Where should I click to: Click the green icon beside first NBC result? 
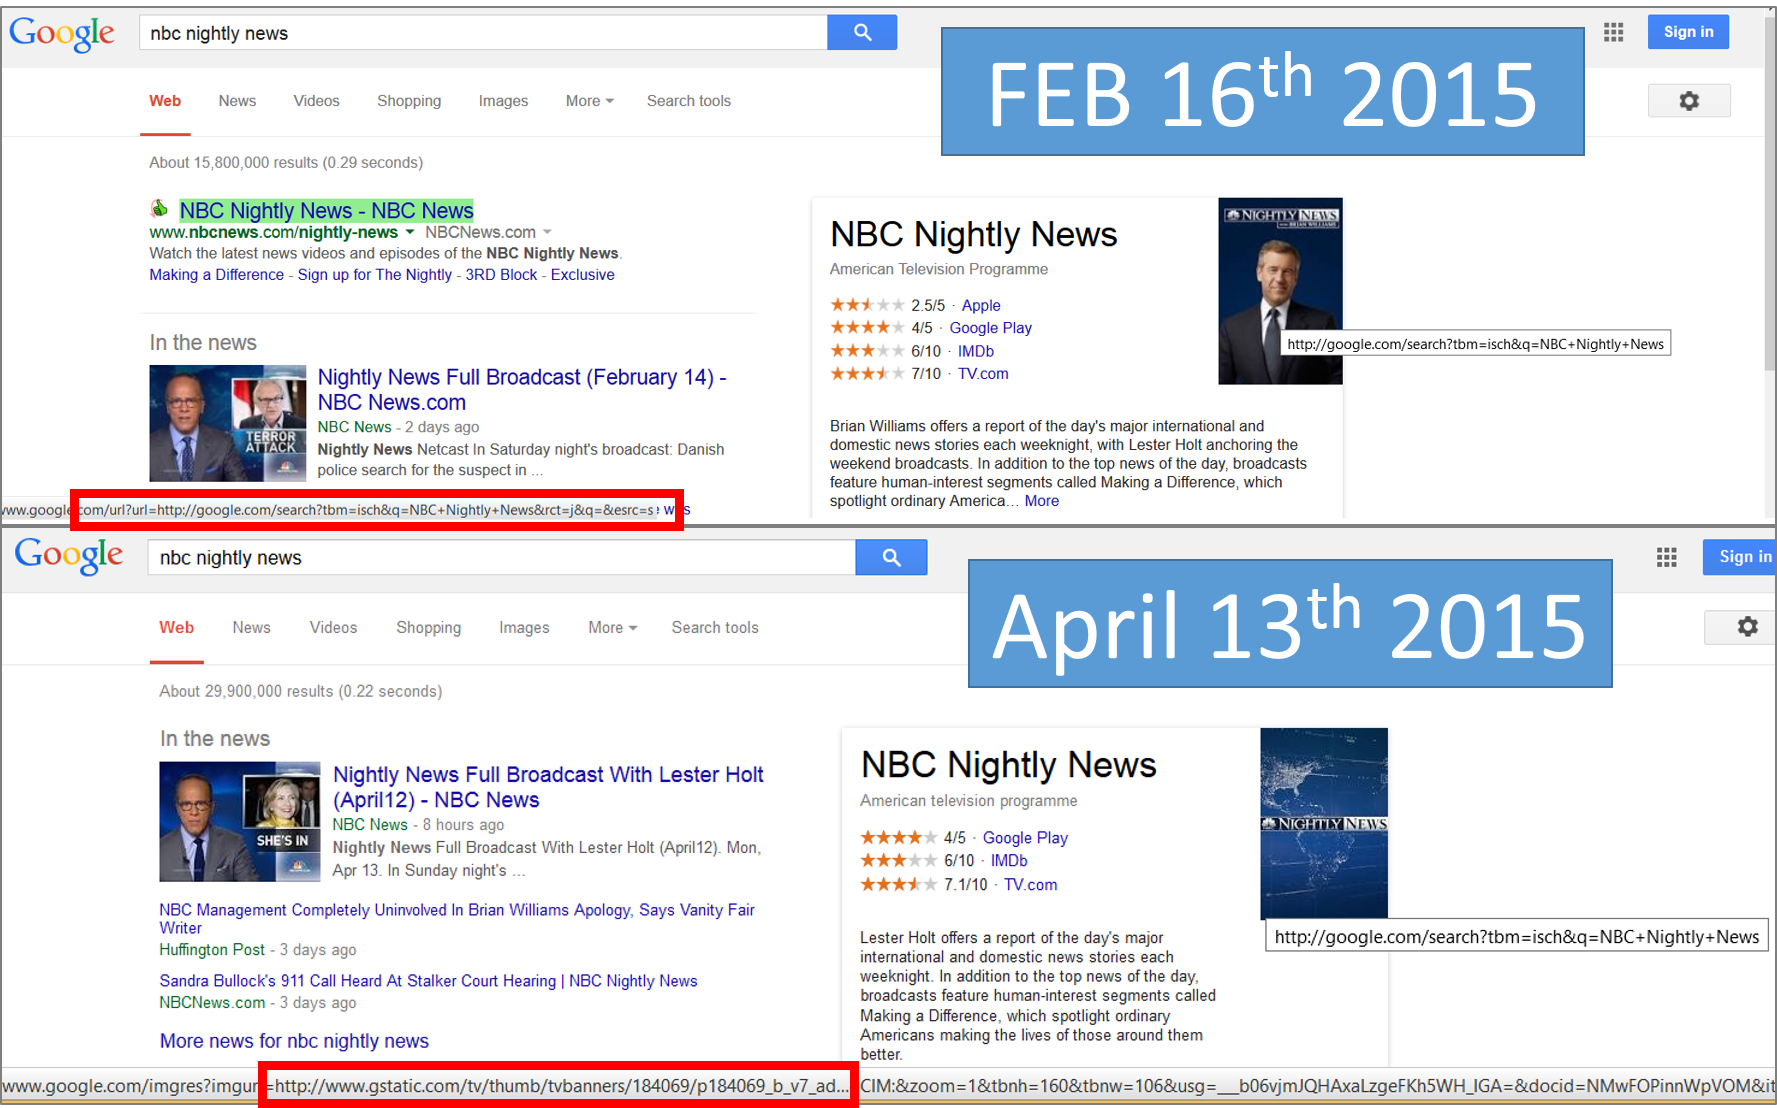(x=160, y=209)
